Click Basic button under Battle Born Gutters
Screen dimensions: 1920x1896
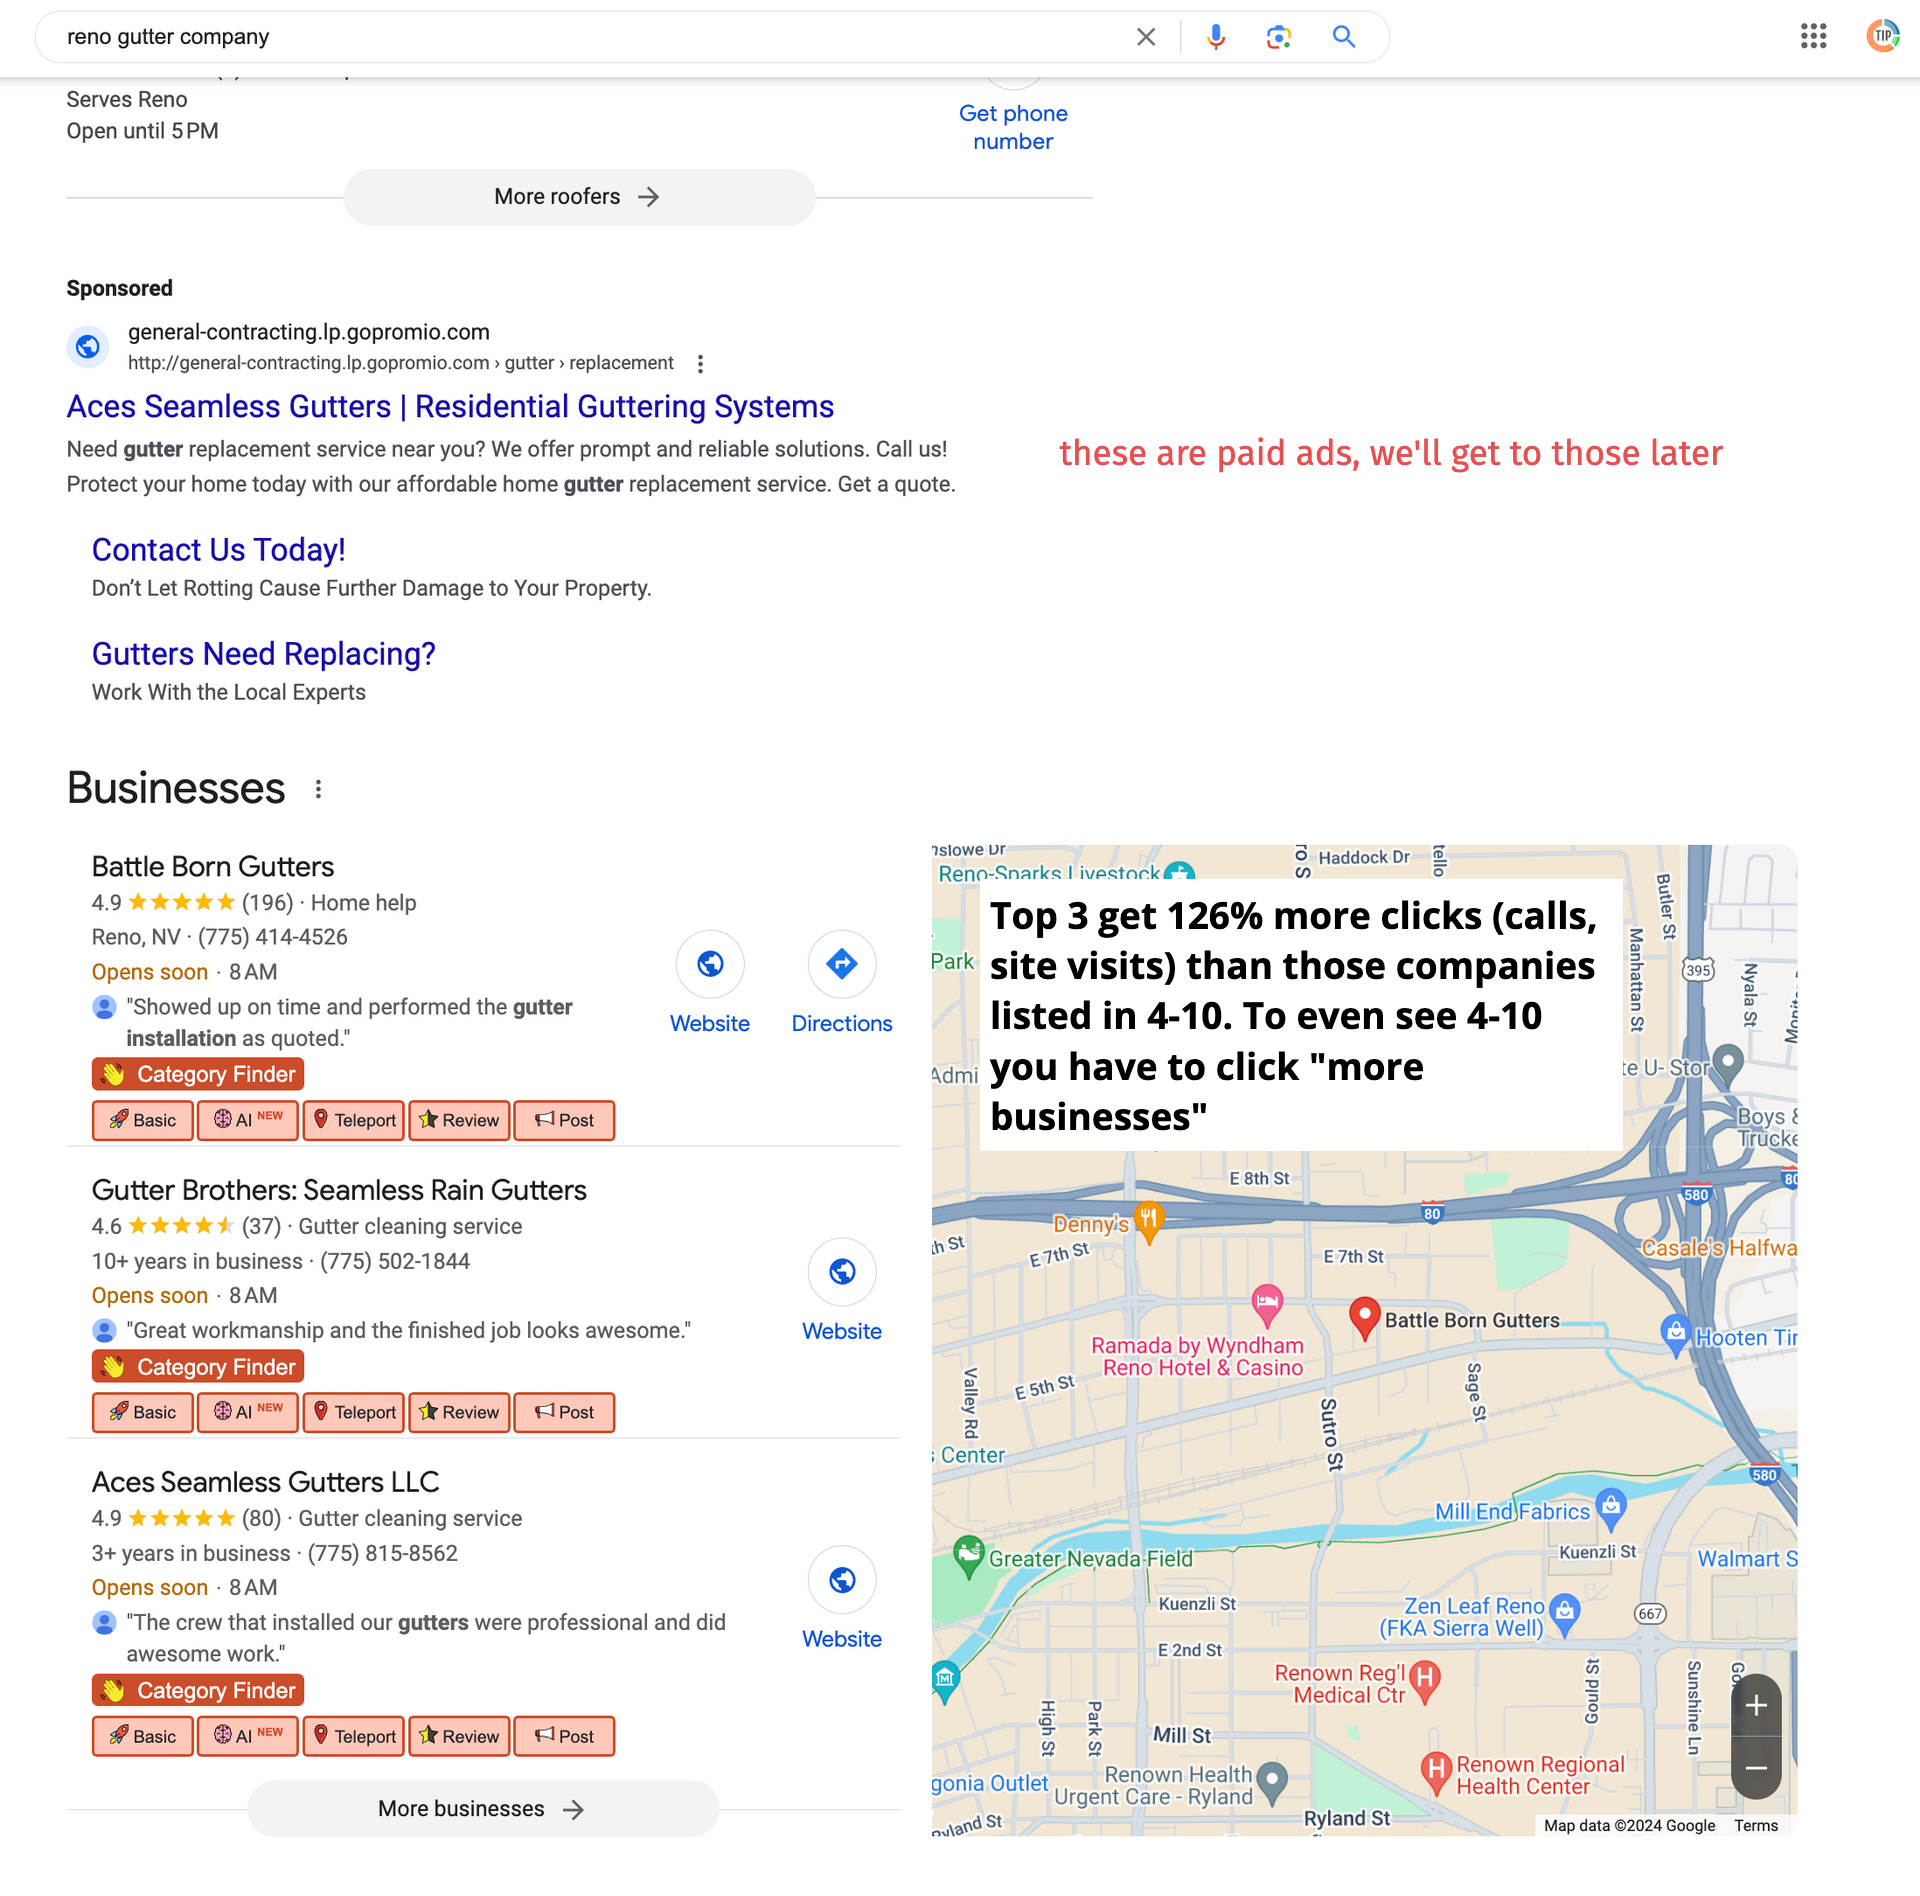[x=143, y=1121]
